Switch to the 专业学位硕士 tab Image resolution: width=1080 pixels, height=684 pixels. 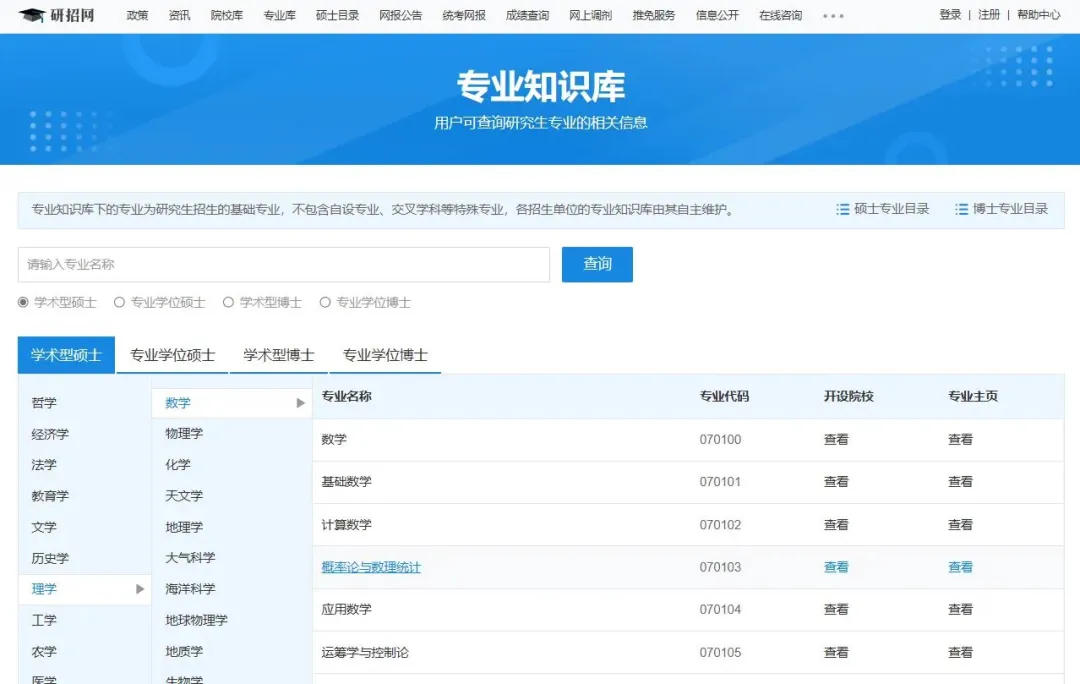pyautogui.click(x=172, y=355)
